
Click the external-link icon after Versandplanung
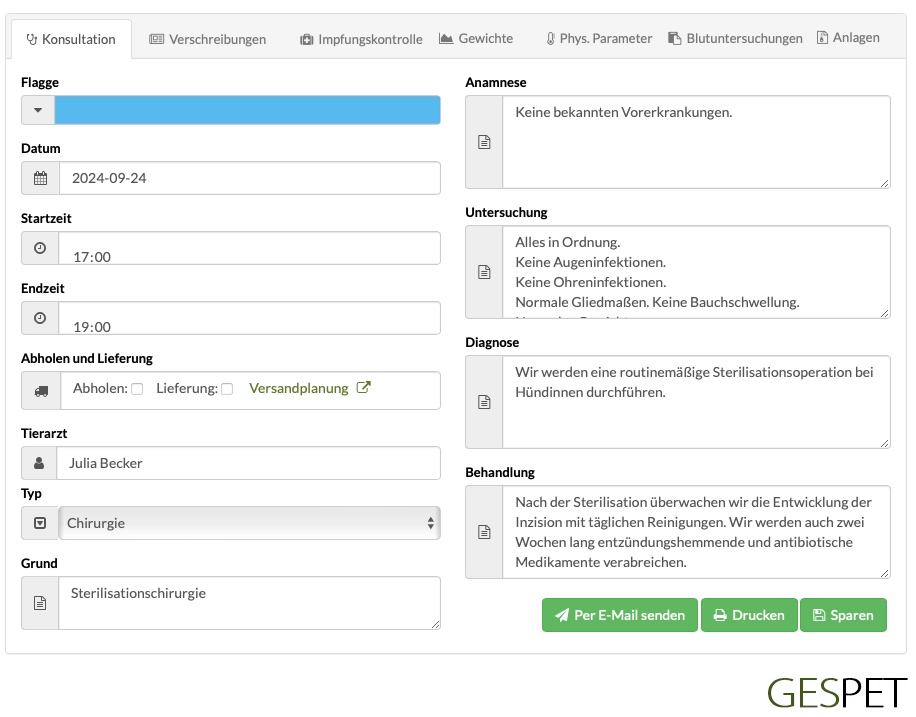[363, 387]
